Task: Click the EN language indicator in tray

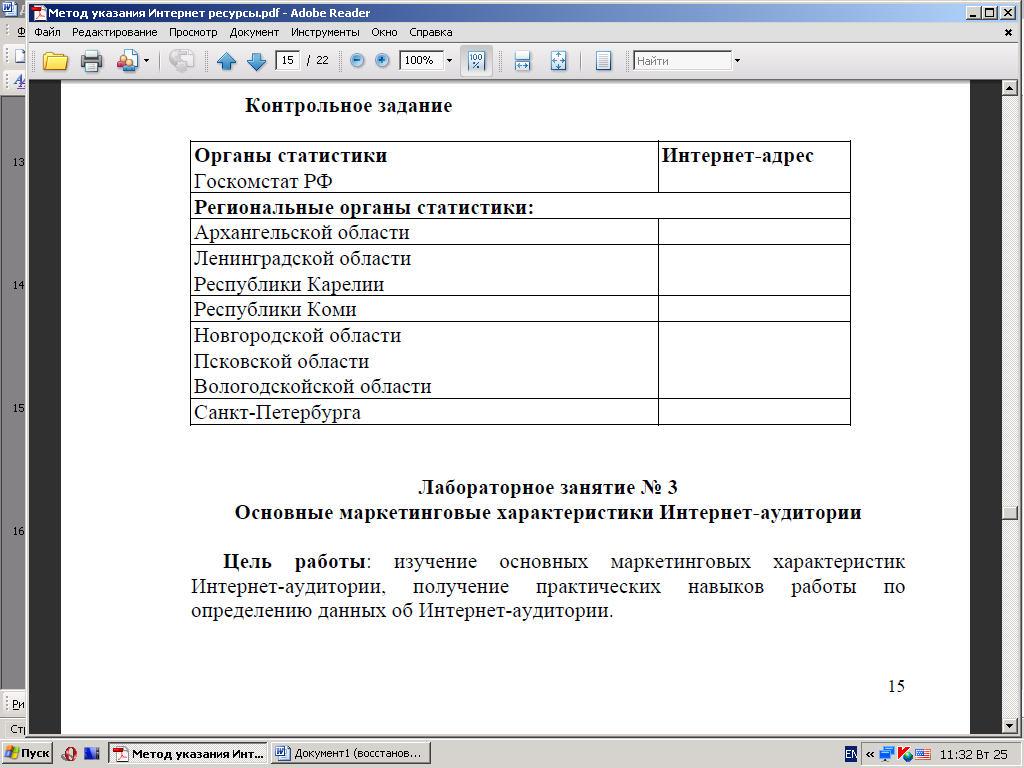Action: click(x=850, y=754)
